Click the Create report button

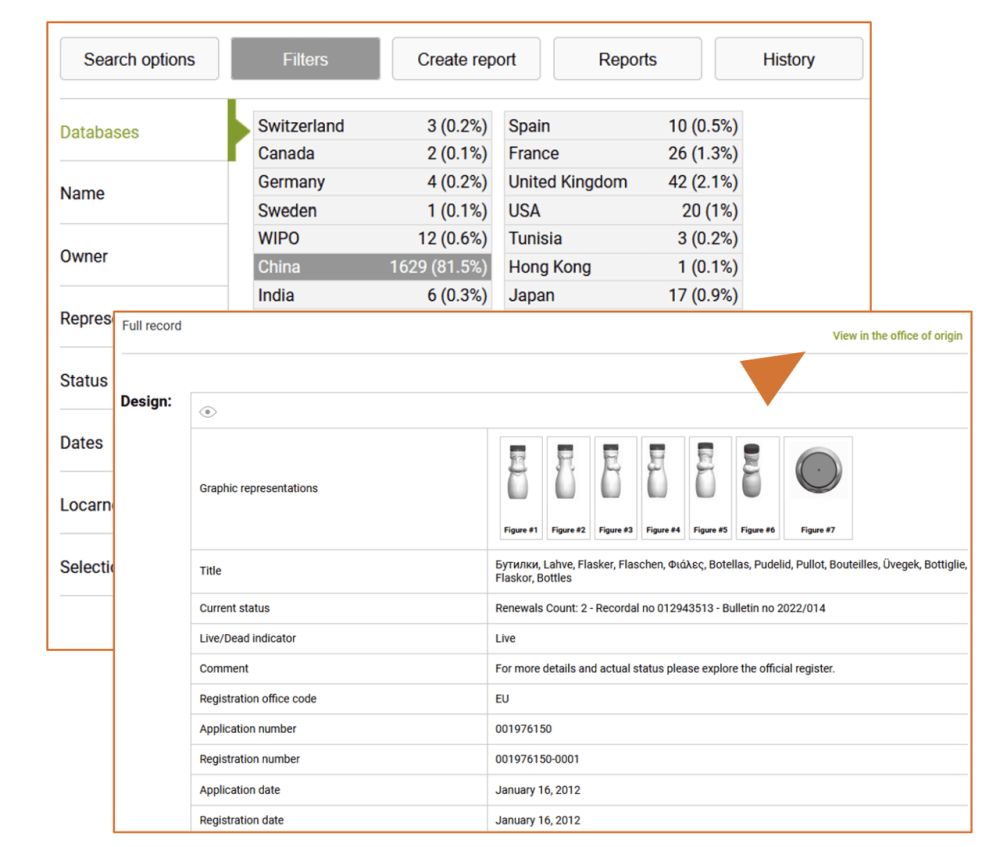pos(466,59)
